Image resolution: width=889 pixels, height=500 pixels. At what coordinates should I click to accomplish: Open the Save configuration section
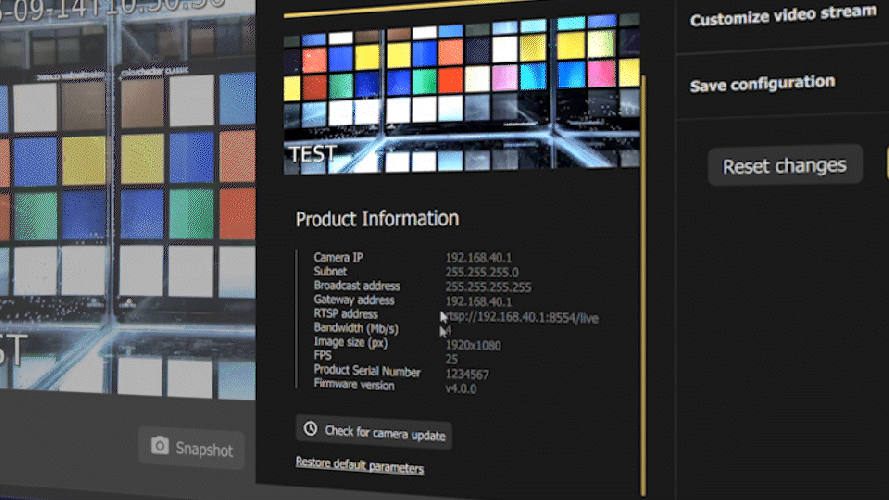click(762, 84)
